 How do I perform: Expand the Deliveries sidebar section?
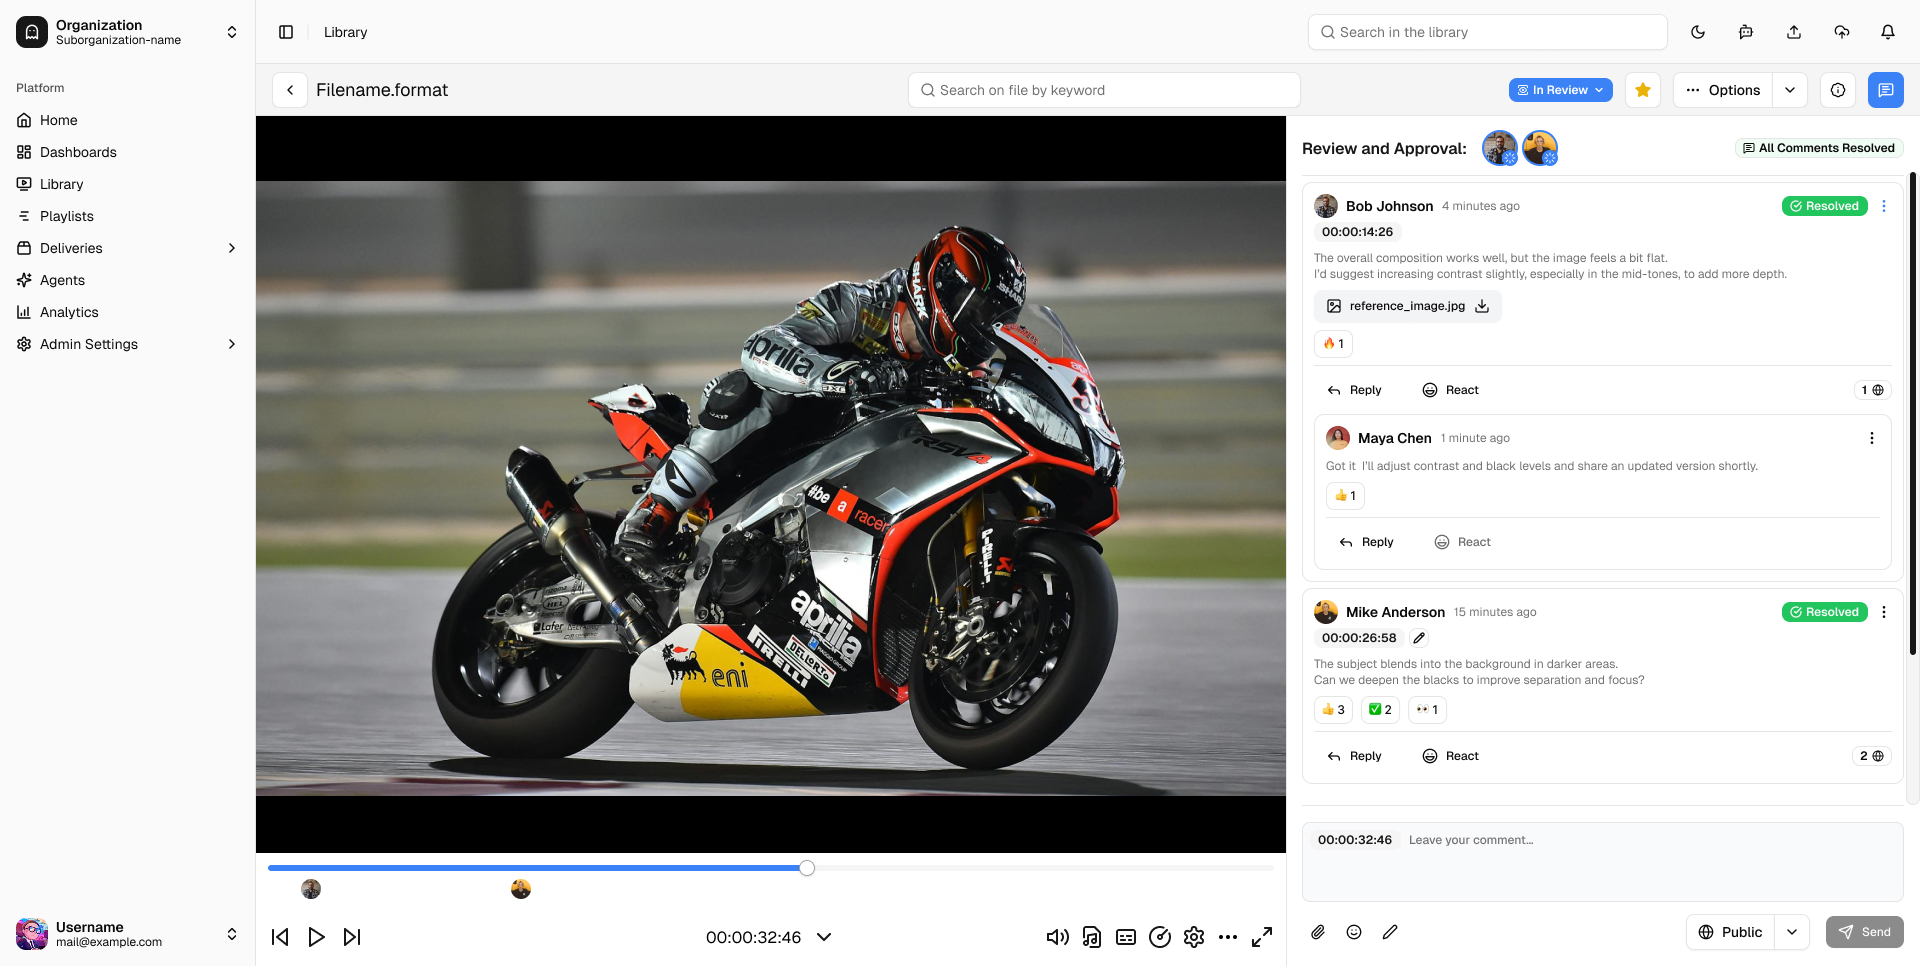pyautogui.click(x=232, y=248)
